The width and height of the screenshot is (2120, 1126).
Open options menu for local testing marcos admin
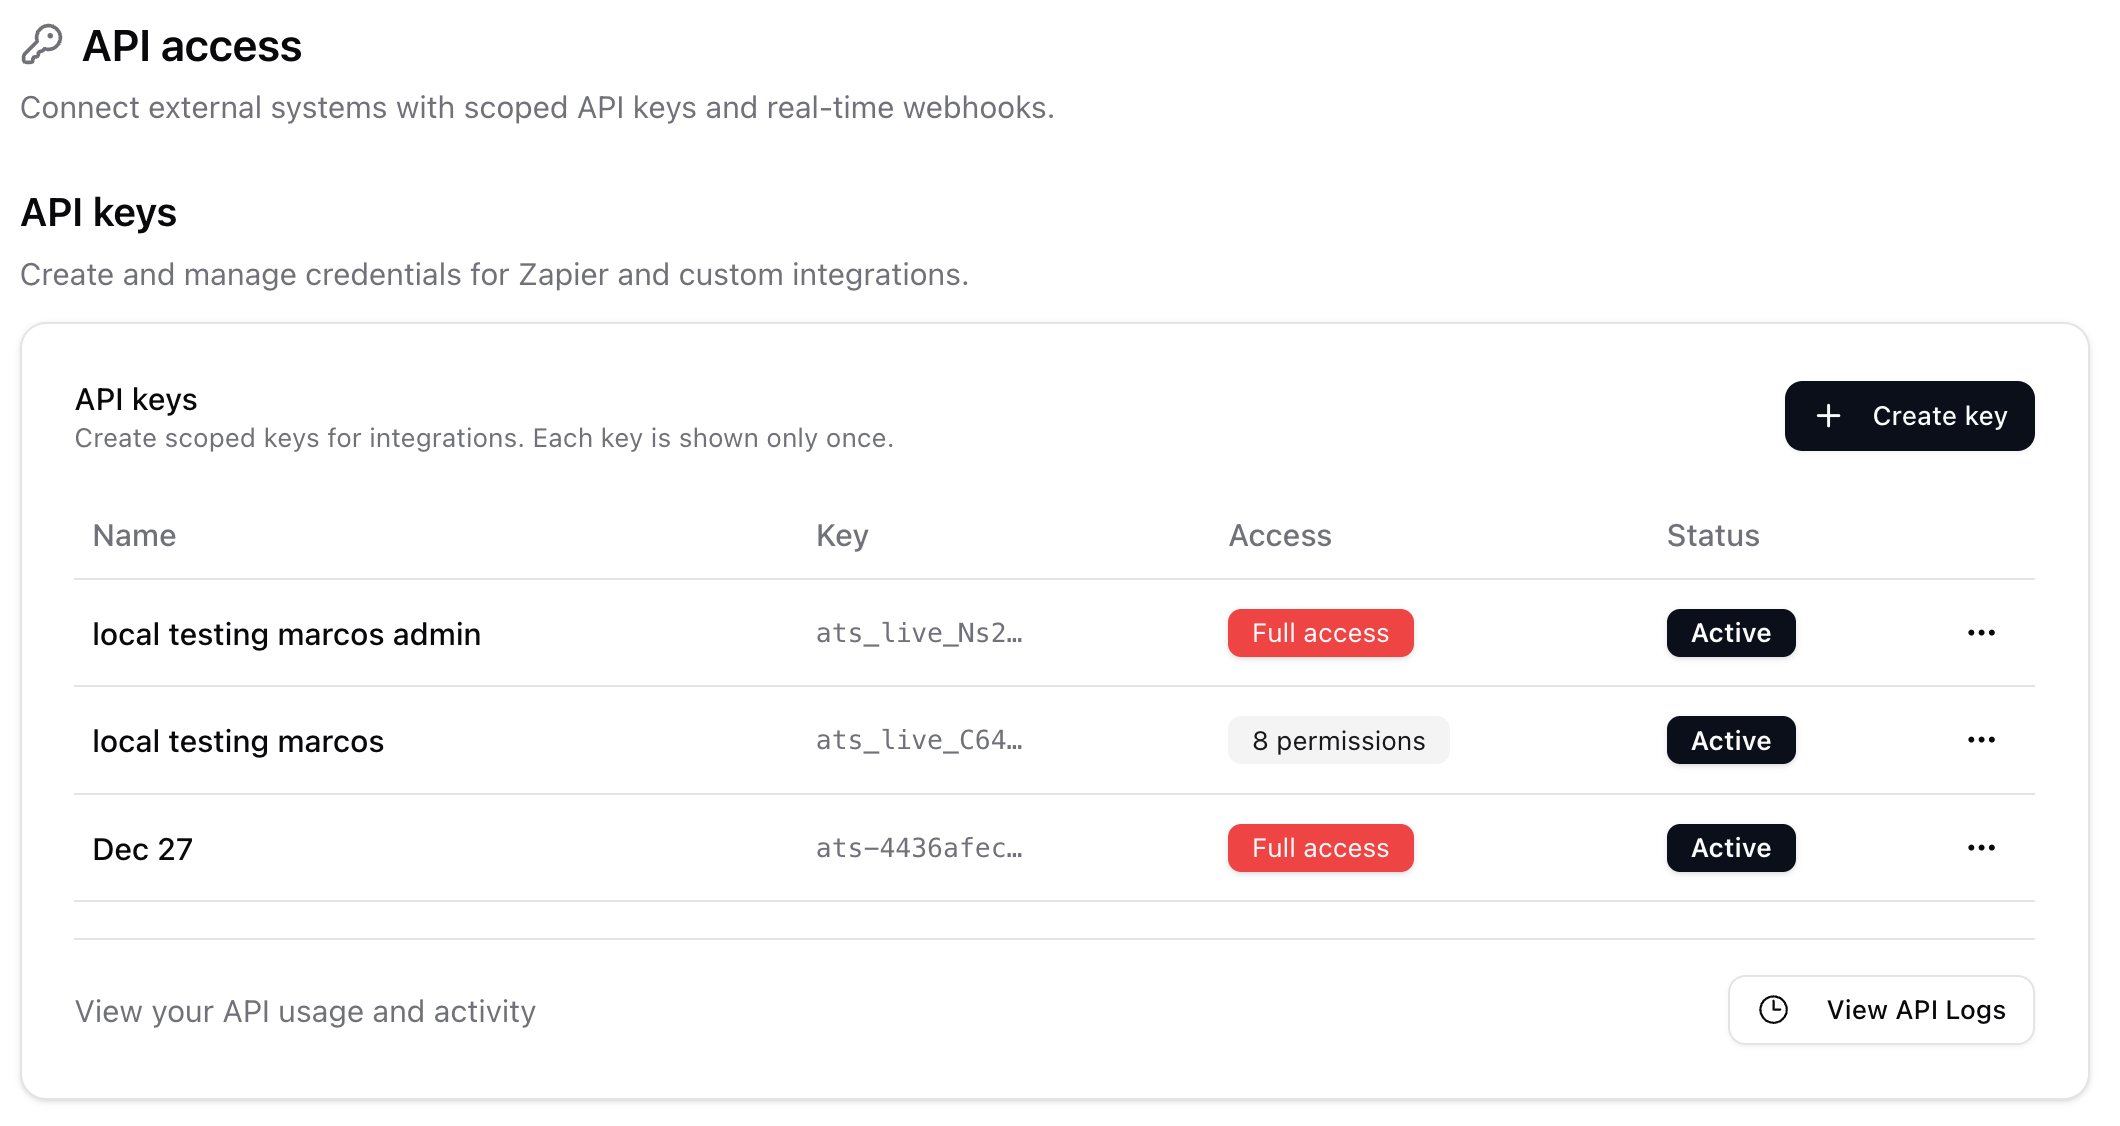(1981, 633)
